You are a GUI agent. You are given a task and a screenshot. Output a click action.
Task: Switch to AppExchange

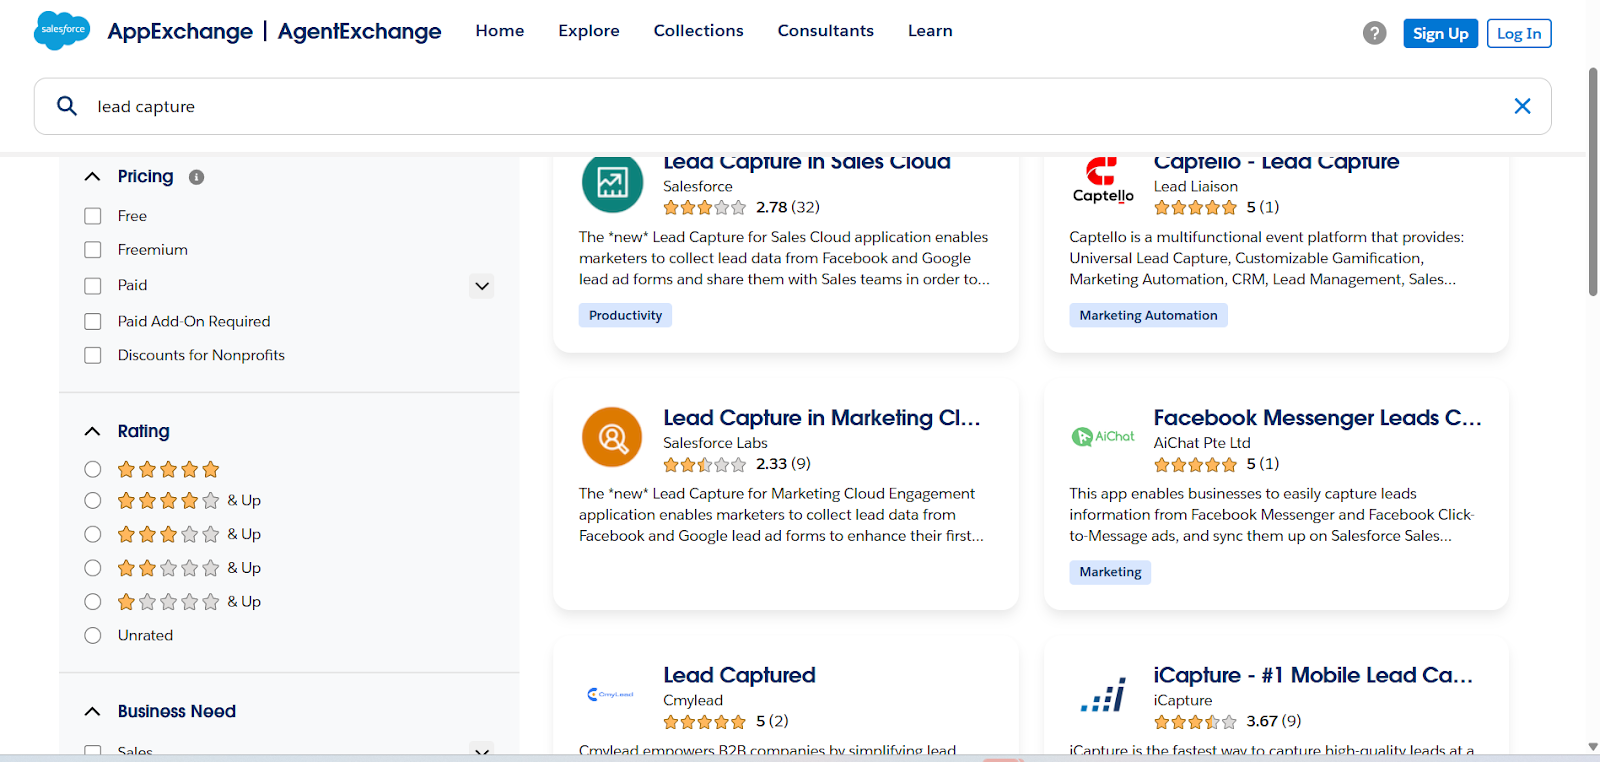(180, 32)
